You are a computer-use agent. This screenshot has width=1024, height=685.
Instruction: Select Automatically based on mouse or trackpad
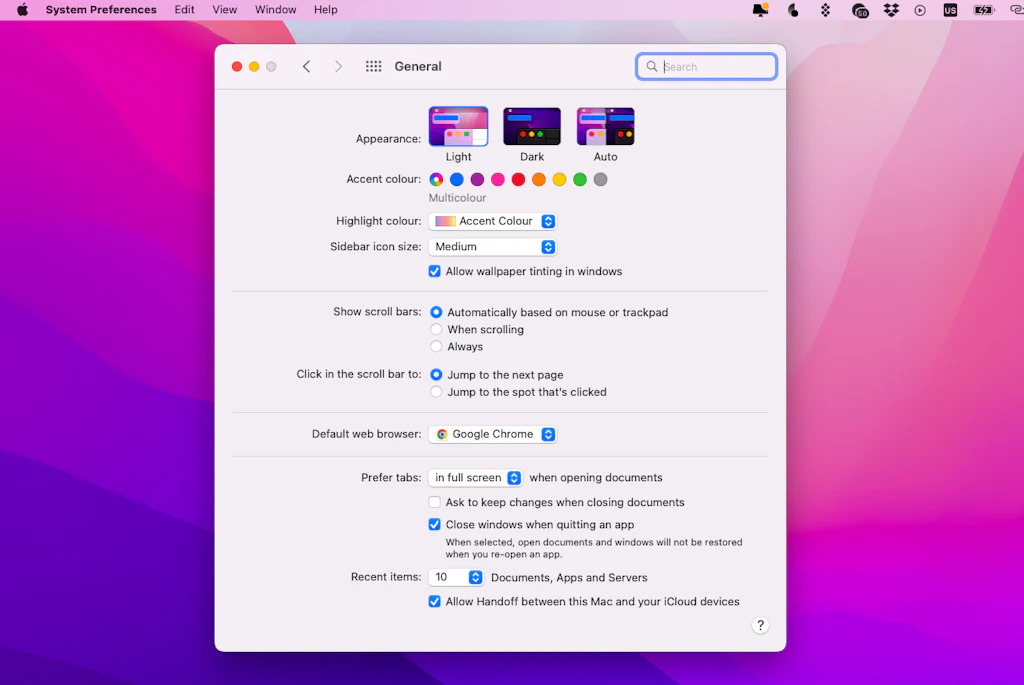click(x=436, y=313)
